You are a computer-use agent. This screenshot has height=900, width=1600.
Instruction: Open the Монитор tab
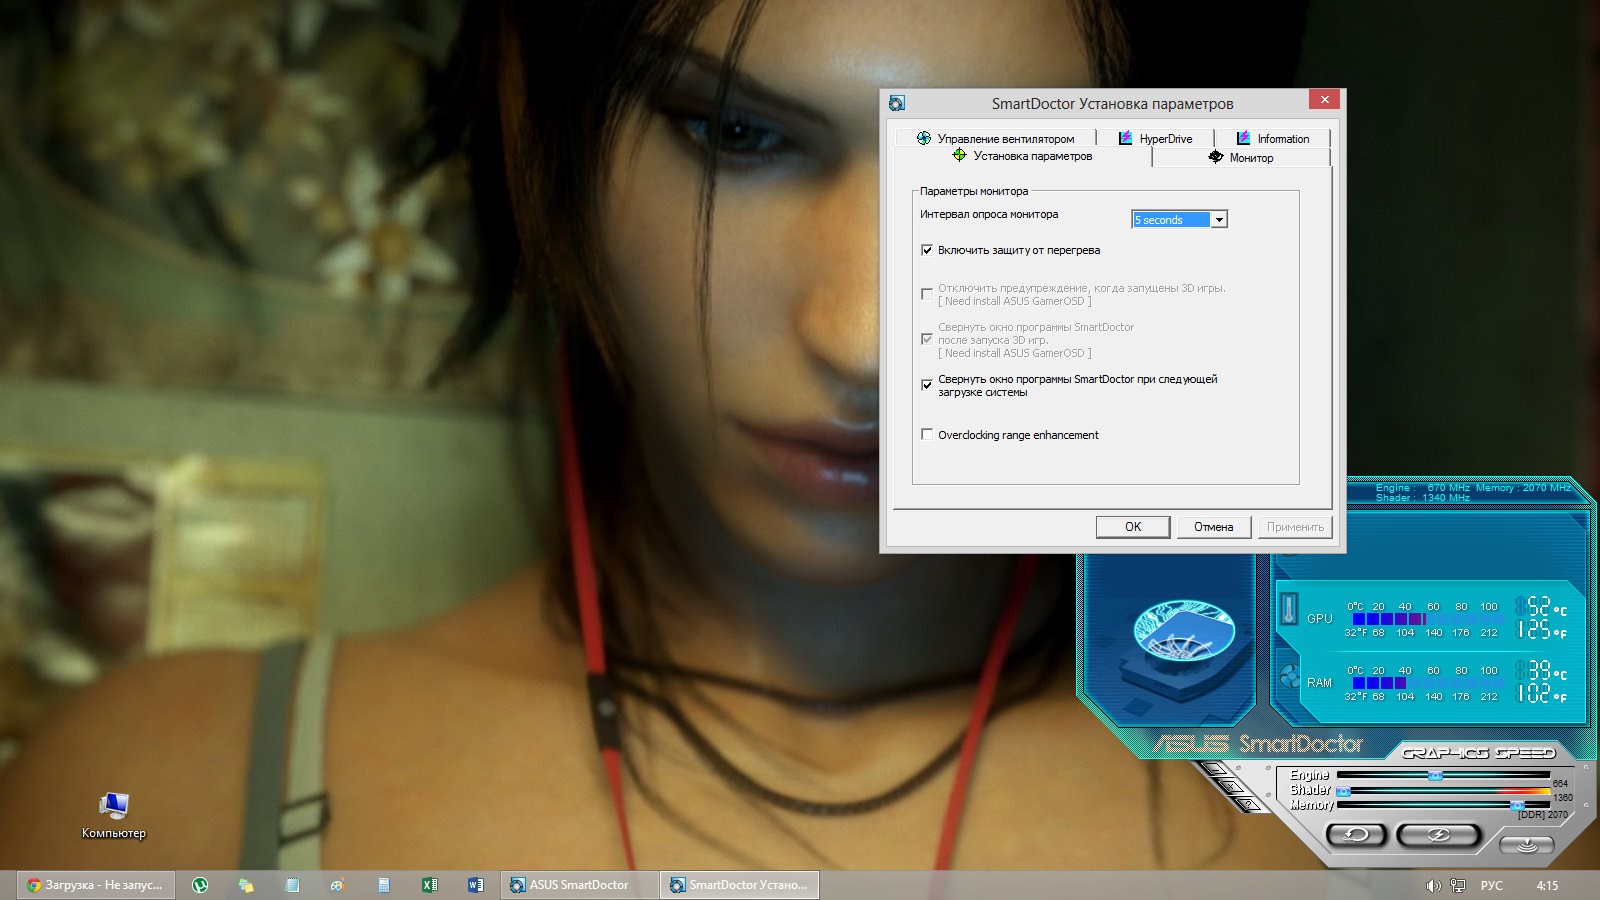click(x=1241, y=157)
